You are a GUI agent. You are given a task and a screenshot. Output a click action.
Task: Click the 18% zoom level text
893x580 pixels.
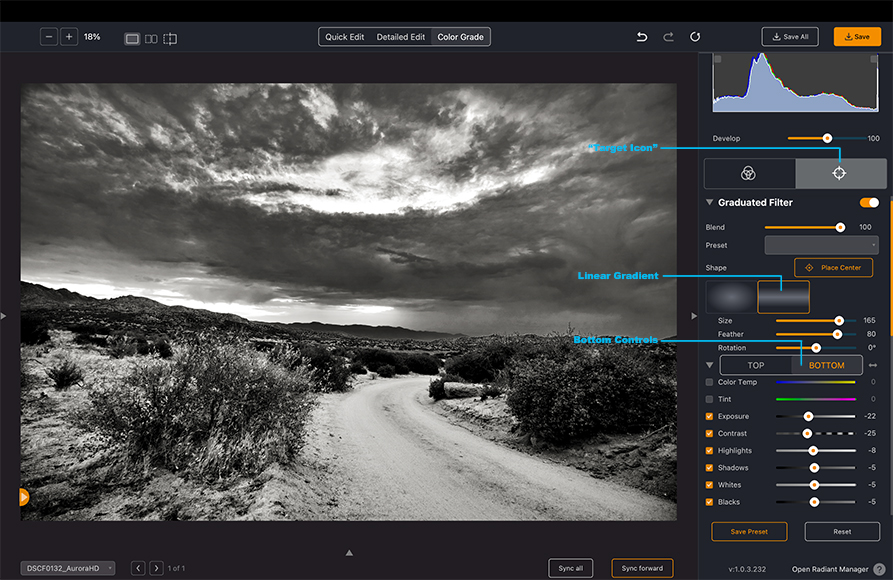point(92,37)
